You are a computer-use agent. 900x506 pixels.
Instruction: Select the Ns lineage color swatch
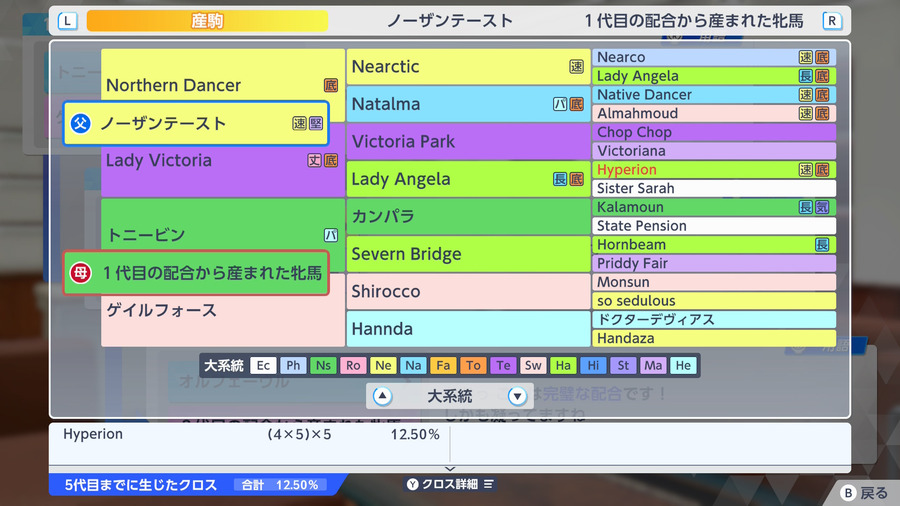click(323, 365)
